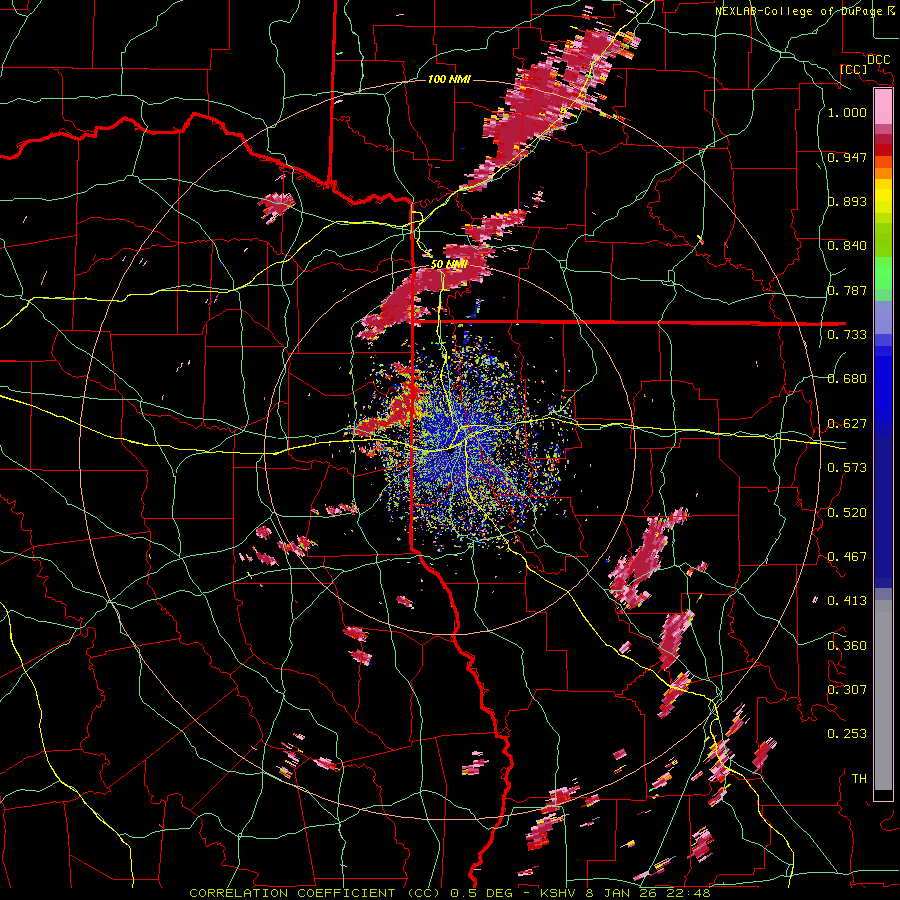Screen dimensions: 900x900
Task: Click the 50 NMI range ring label
Action: pos(449,264)
